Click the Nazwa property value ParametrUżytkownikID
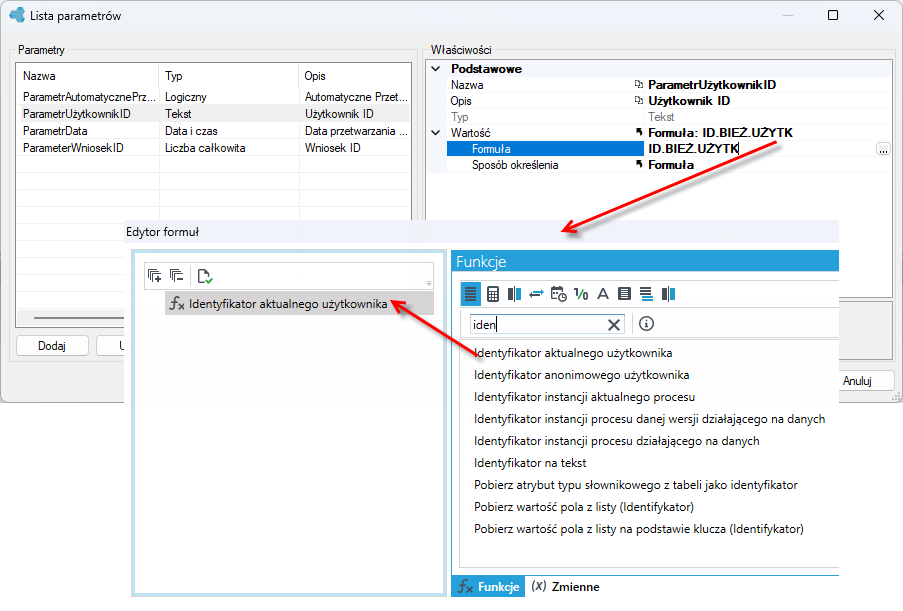The width and height of the screenshot is (903, 611). 712,85
